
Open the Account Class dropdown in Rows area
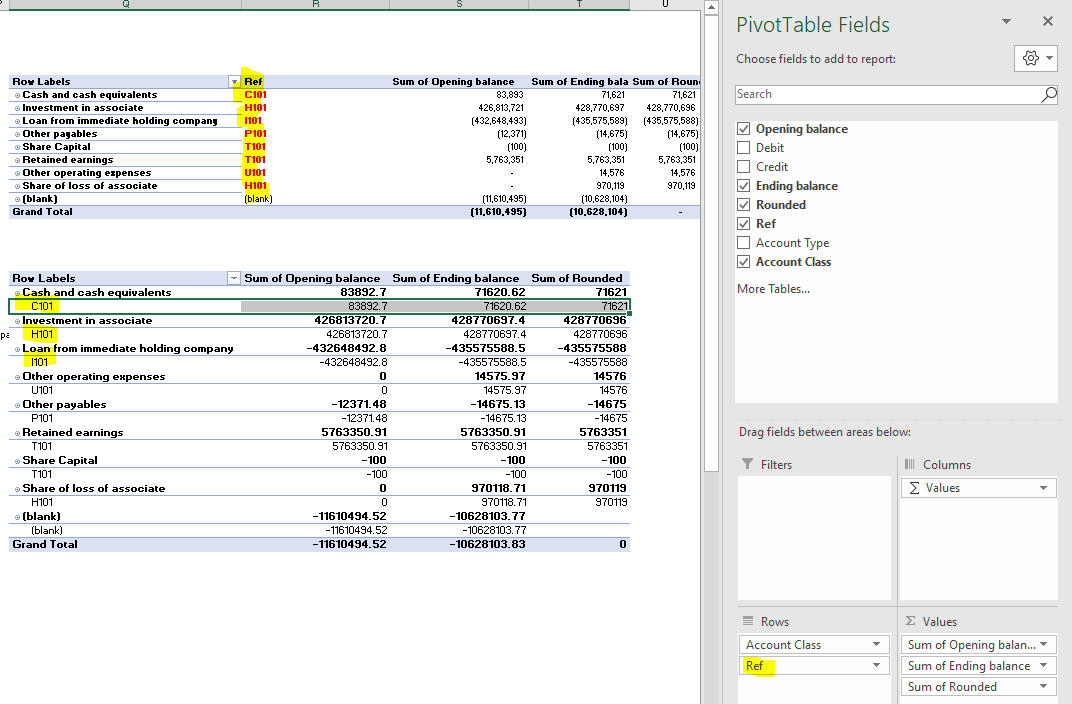click(x=879, y=644)
